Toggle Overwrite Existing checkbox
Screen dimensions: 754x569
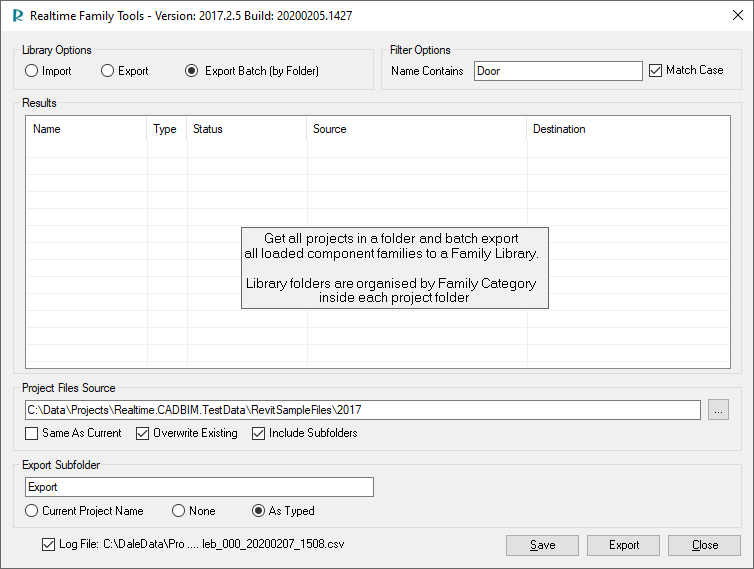[x=142, y=433]
